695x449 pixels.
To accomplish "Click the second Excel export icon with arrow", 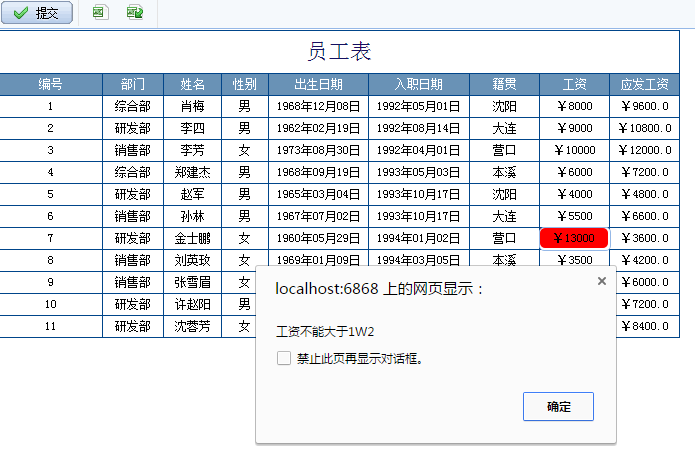I will [x=135, y=12].
